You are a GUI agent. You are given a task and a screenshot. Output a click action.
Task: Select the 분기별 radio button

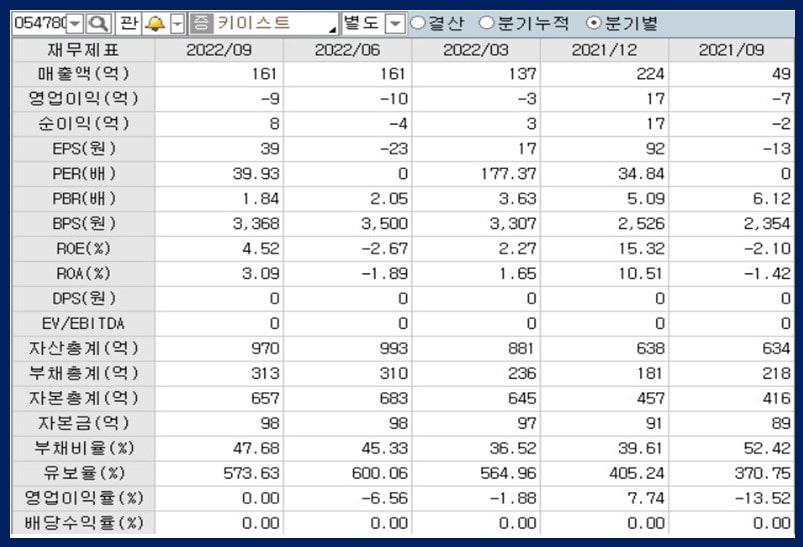click(594, 23)
